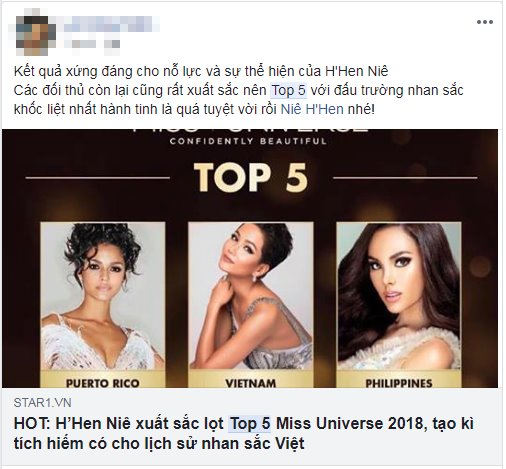The height and width of the screenshot is (469, 506).
Task: Click the blurred privacy icon beside the timestamp
Action: 111,44
